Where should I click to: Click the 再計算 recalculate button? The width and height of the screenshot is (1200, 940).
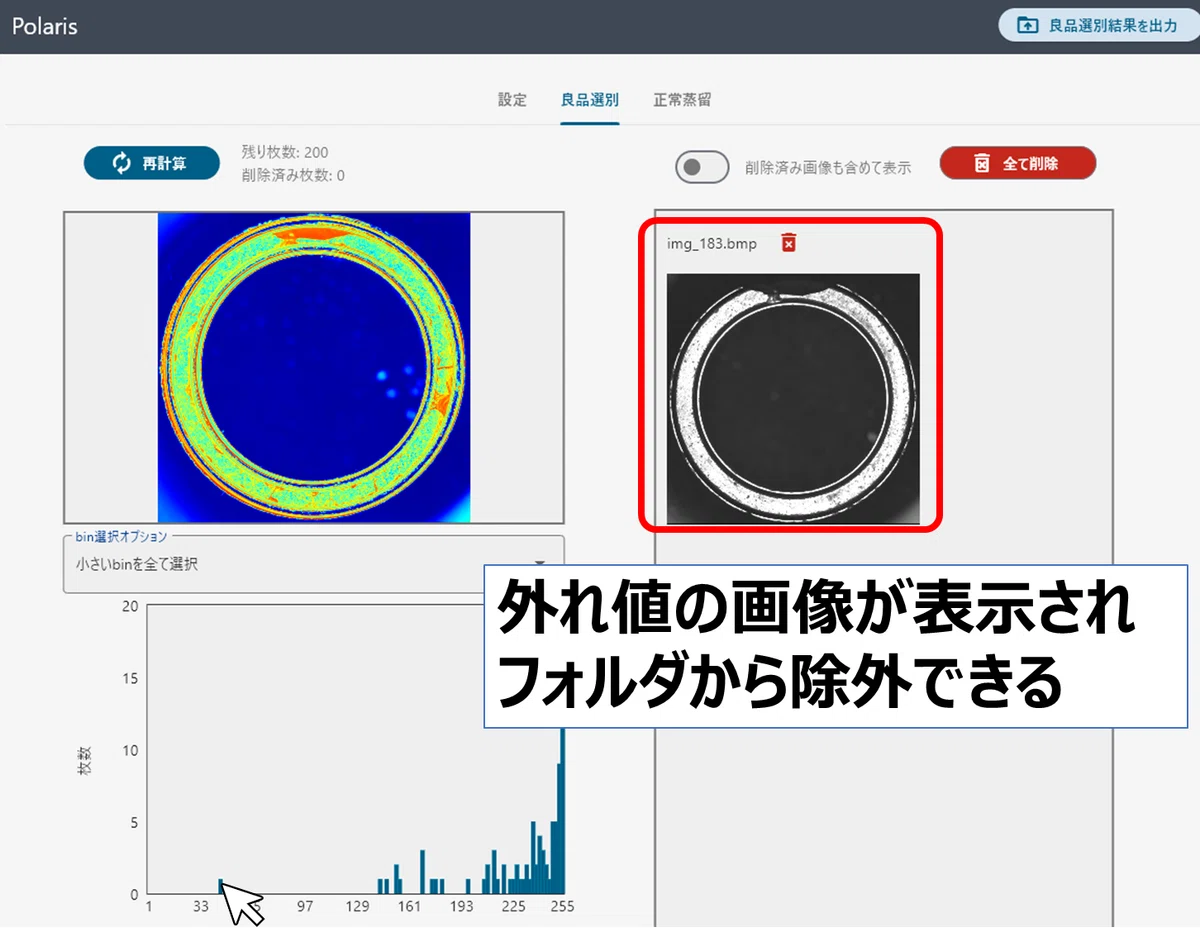click(152, 163)
